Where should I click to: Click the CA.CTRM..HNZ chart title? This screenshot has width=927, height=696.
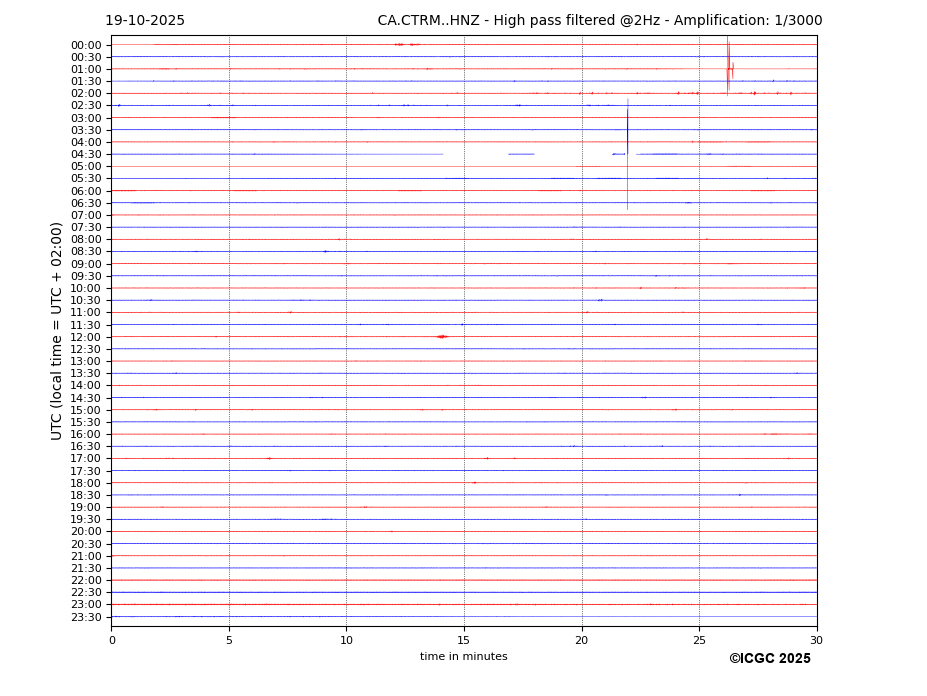[599, 21]
